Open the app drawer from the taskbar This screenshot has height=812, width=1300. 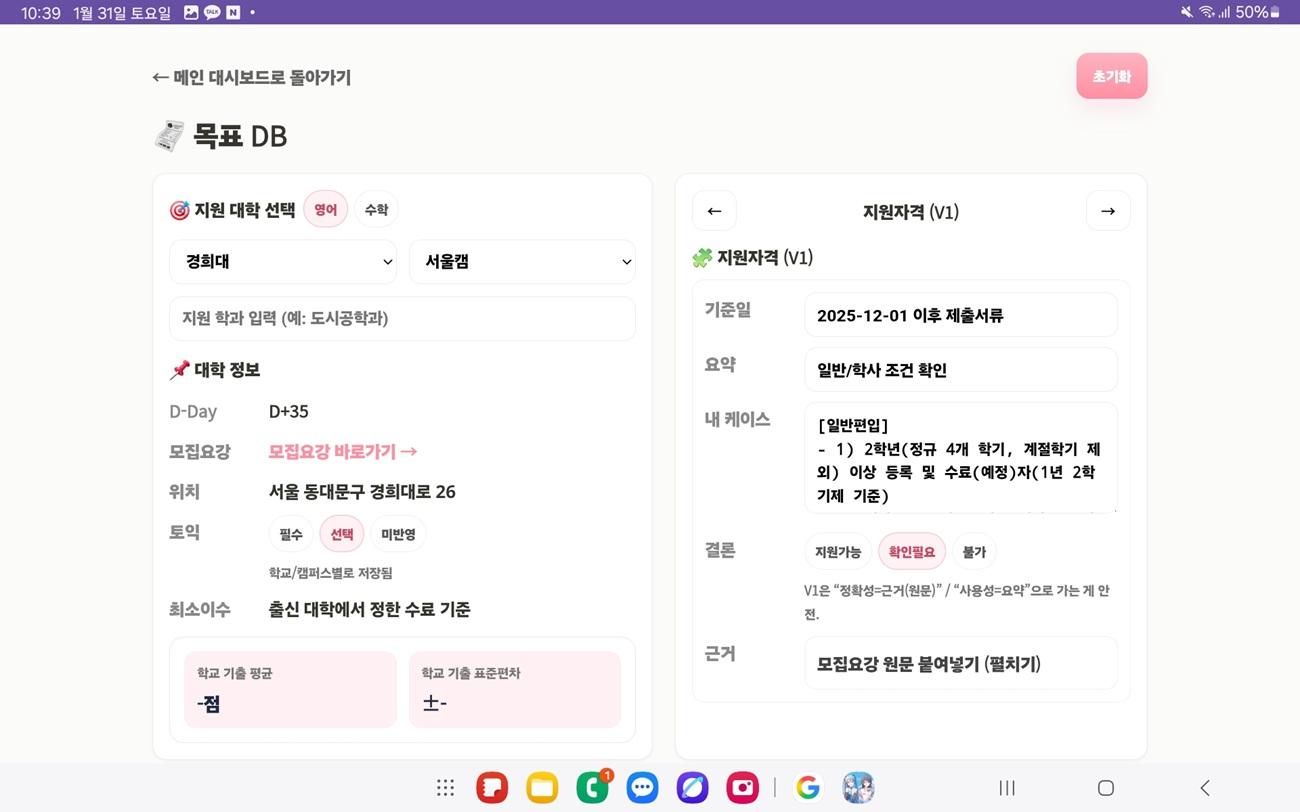point(444,787)
